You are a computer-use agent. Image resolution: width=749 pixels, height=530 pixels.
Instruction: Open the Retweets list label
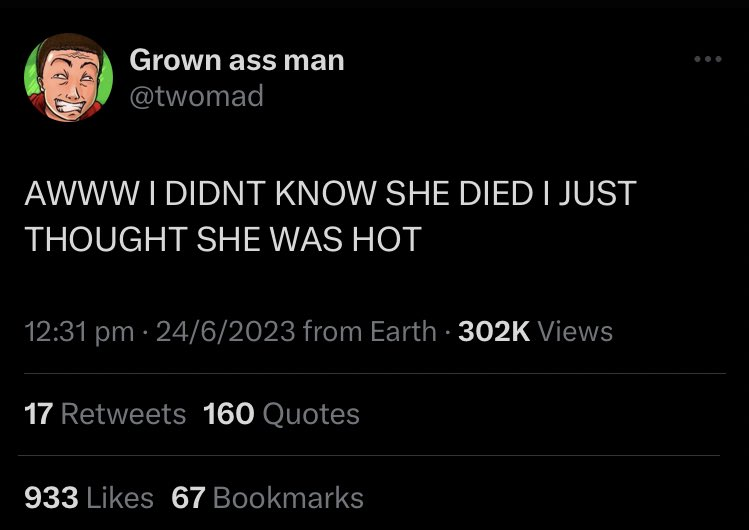[123, 413]
